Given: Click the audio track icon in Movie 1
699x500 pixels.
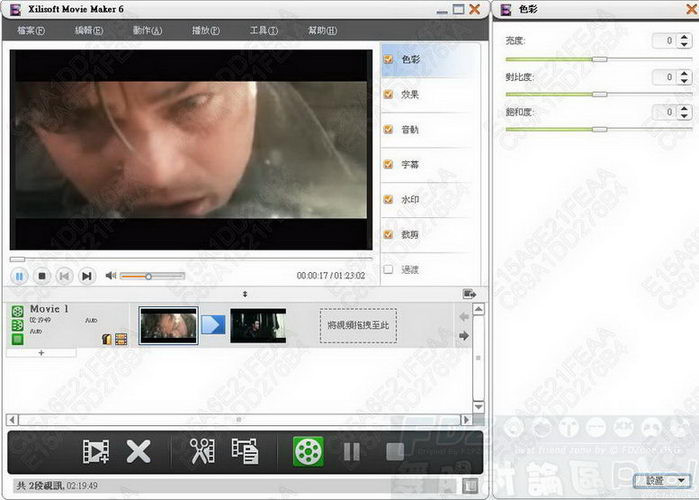Looking at the screenshot, I should (107, 339).
